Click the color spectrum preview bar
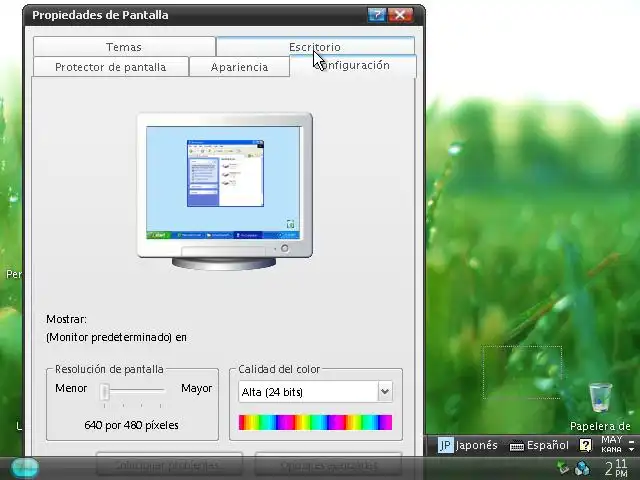 click(315, 422)
